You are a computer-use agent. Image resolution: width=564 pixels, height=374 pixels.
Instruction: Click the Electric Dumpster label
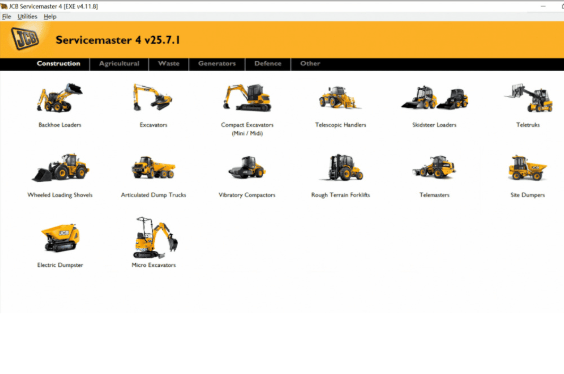point(60,265)
